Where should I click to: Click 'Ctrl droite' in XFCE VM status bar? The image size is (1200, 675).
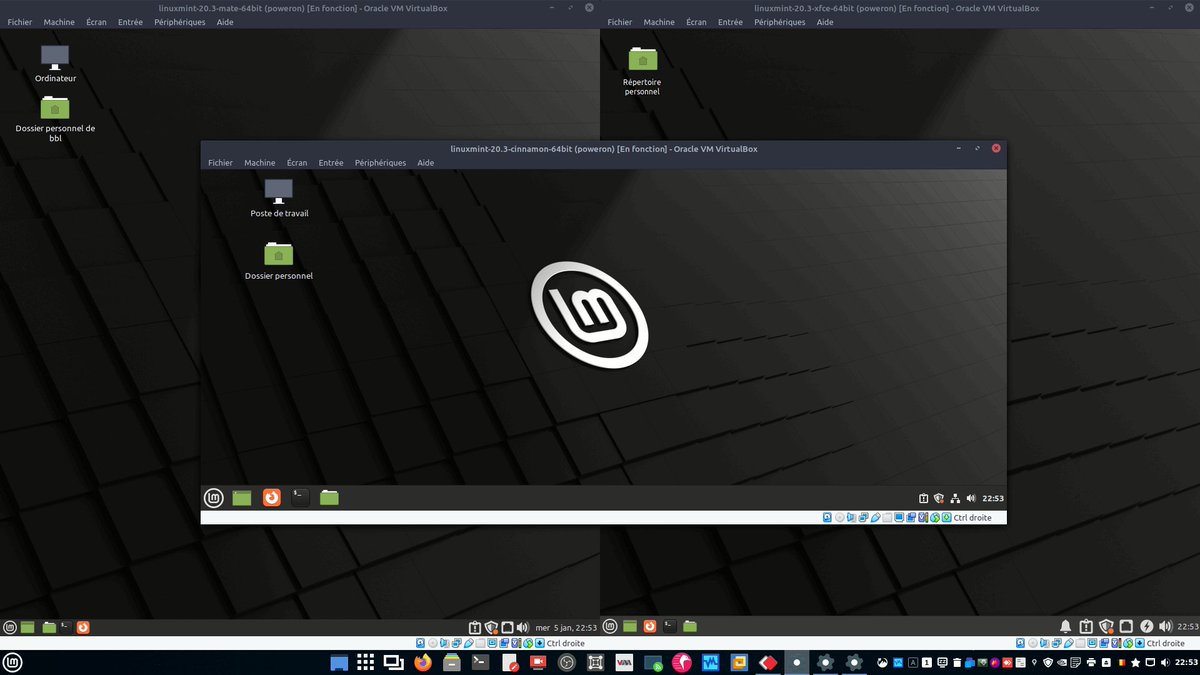(1166, 643)
